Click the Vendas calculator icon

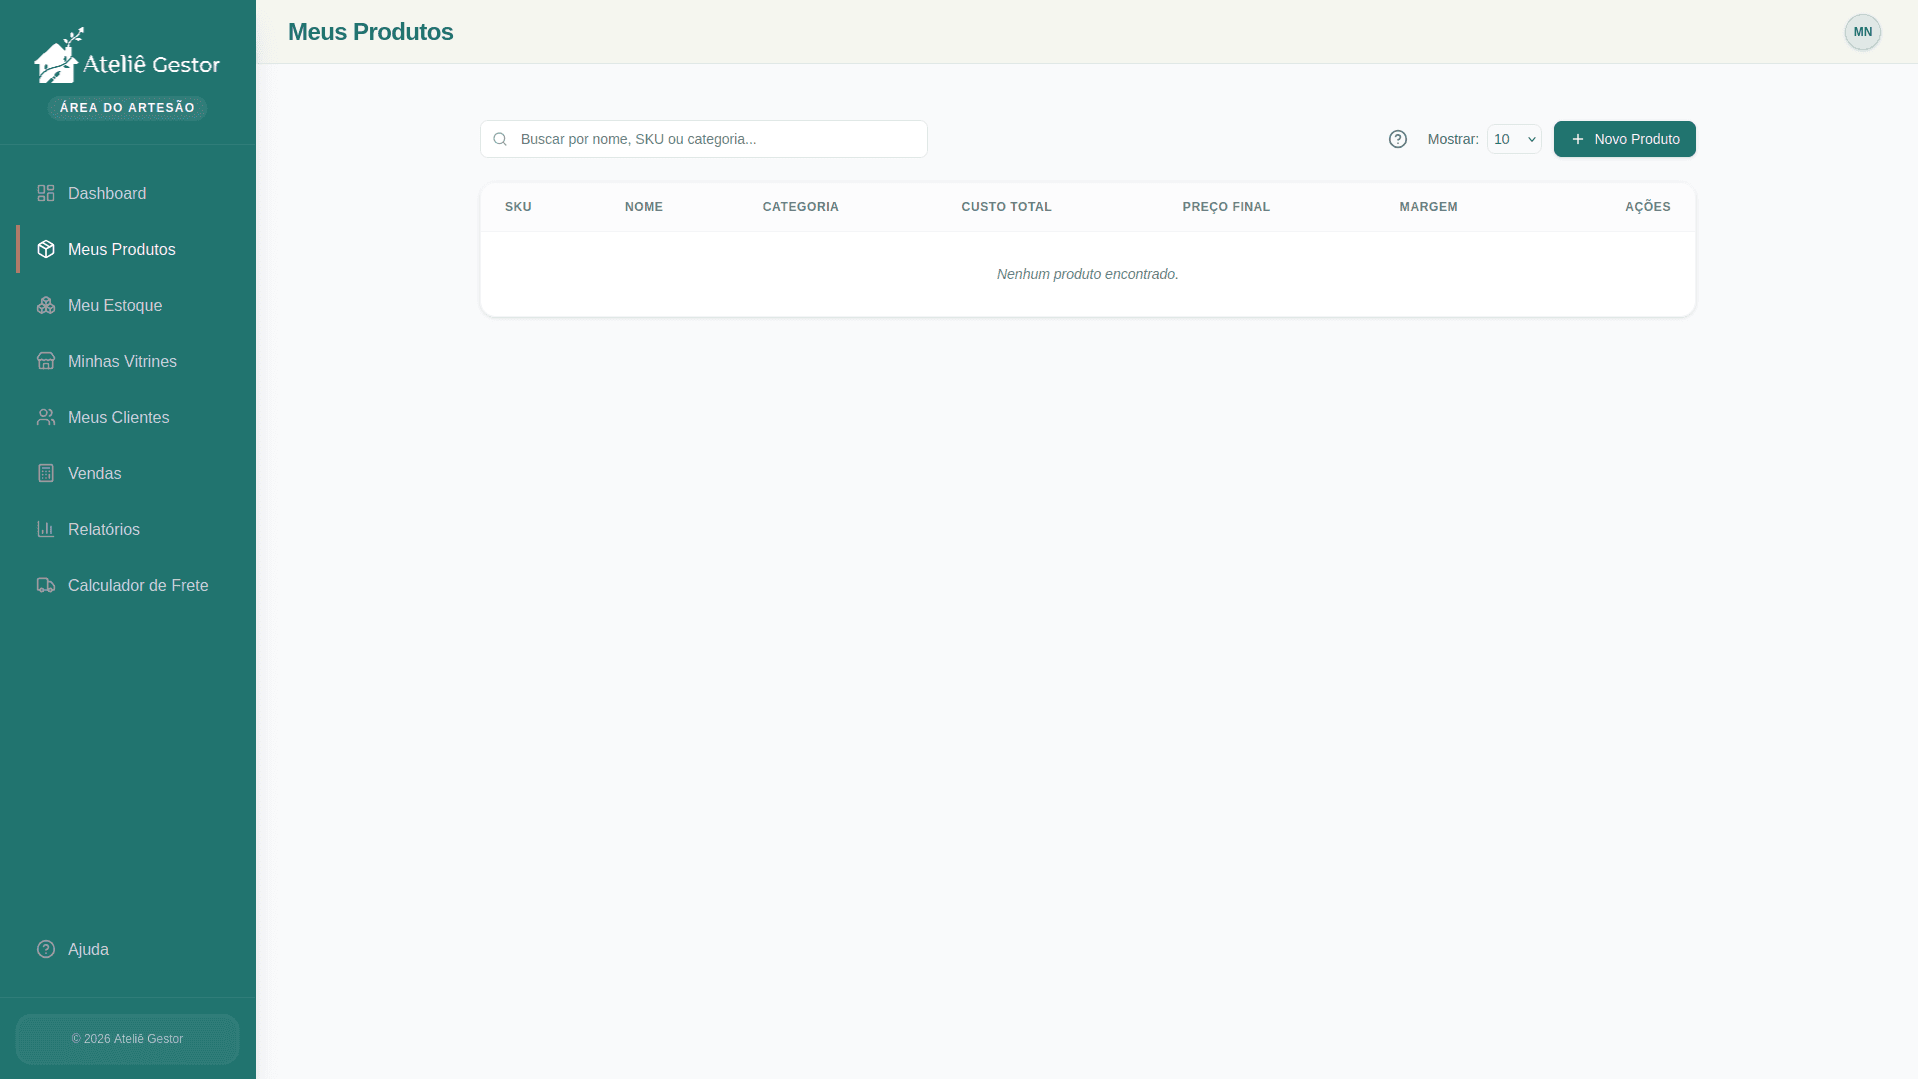coord(46,473)
